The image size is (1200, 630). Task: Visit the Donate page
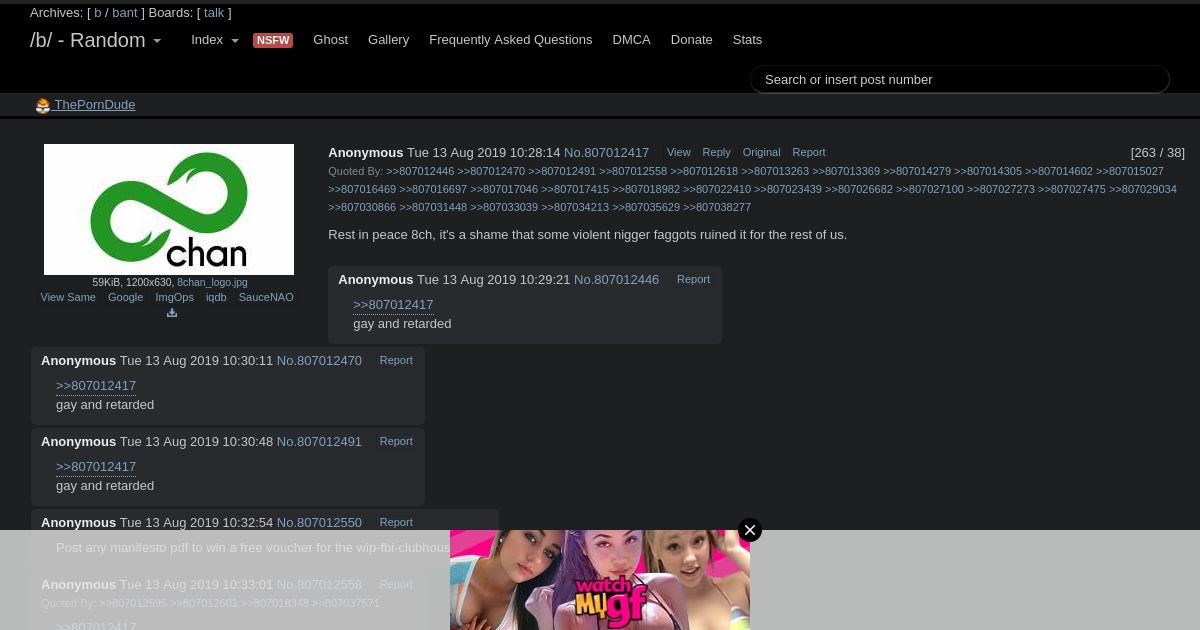coord(692,40)
